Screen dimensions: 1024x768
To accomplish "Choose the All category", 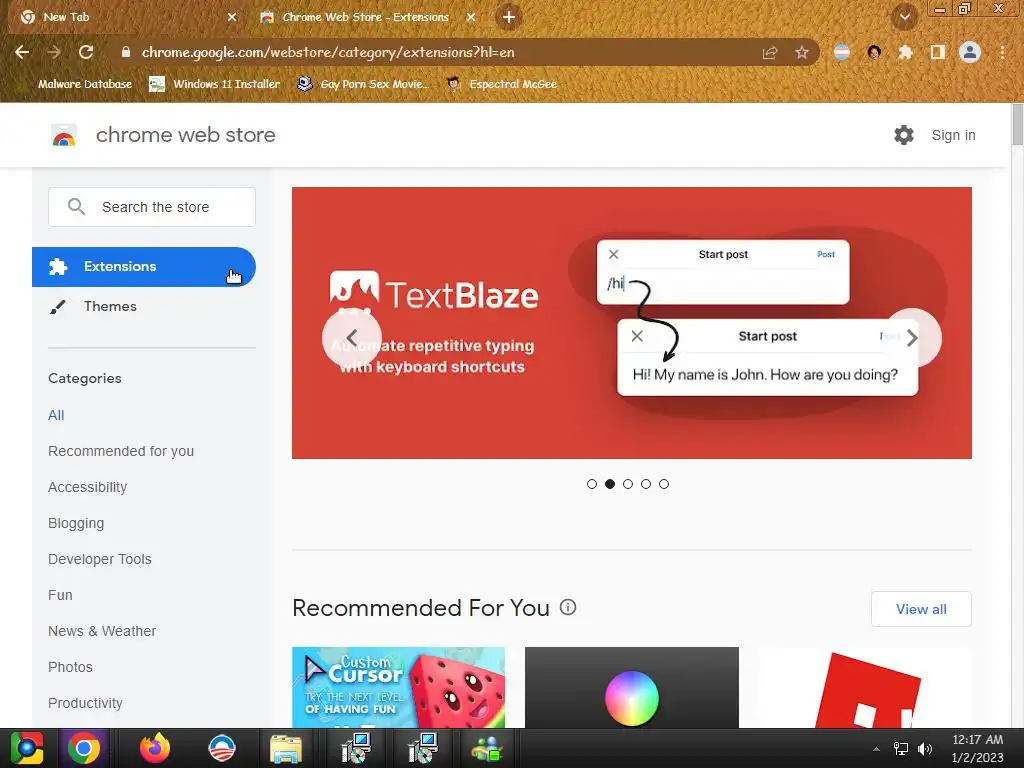I will [56, 415].
